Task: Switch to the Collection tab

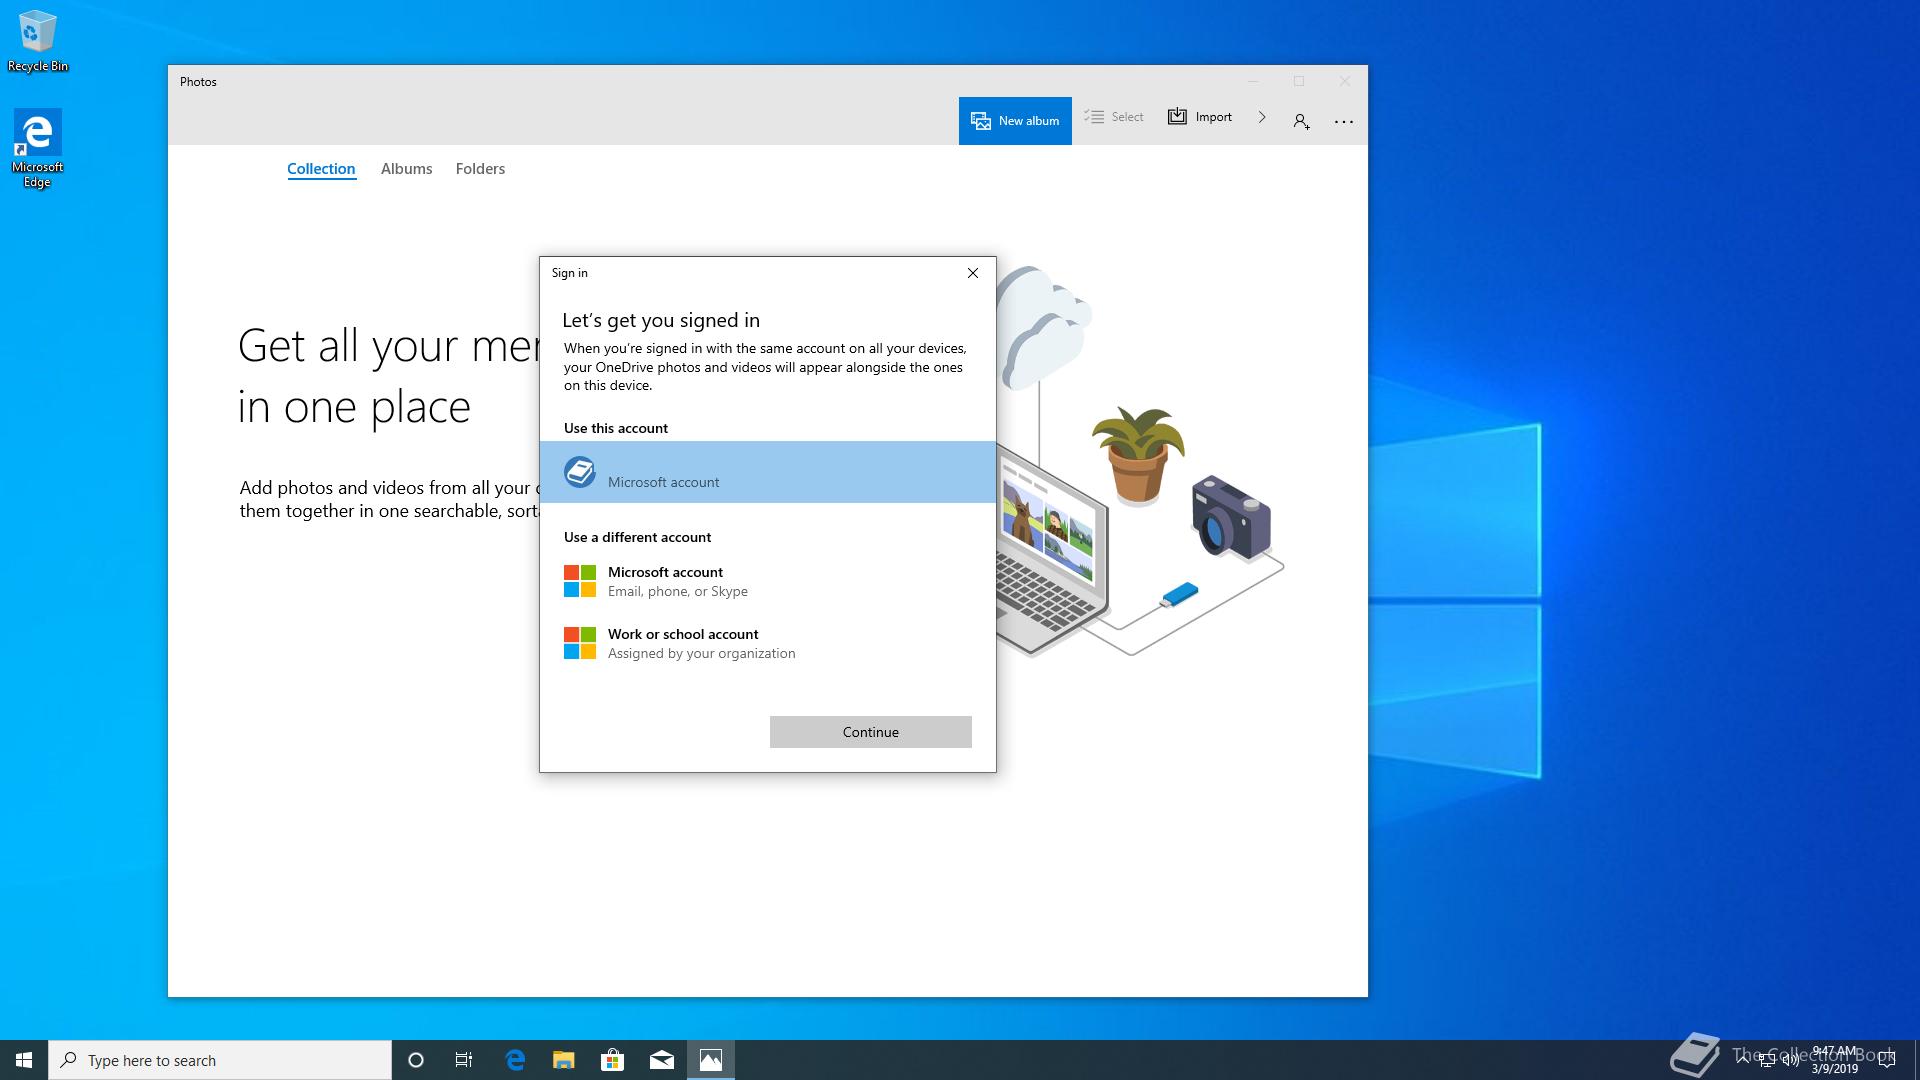Action: pos(321,169)
